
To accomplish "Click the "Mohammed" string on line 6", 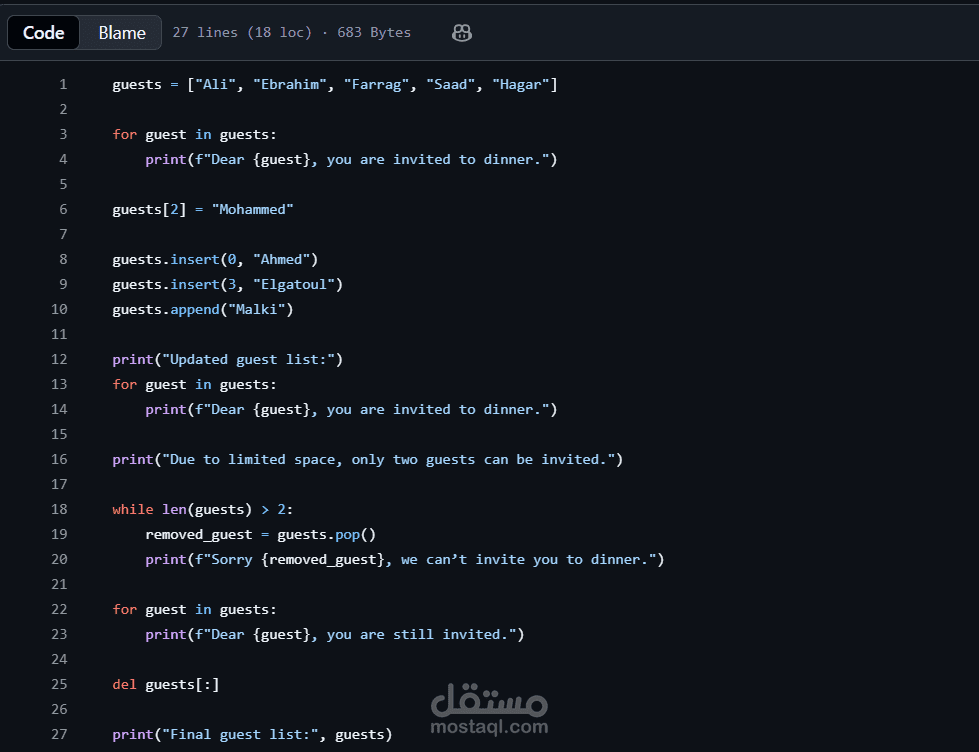I will [x=252, y=209].
